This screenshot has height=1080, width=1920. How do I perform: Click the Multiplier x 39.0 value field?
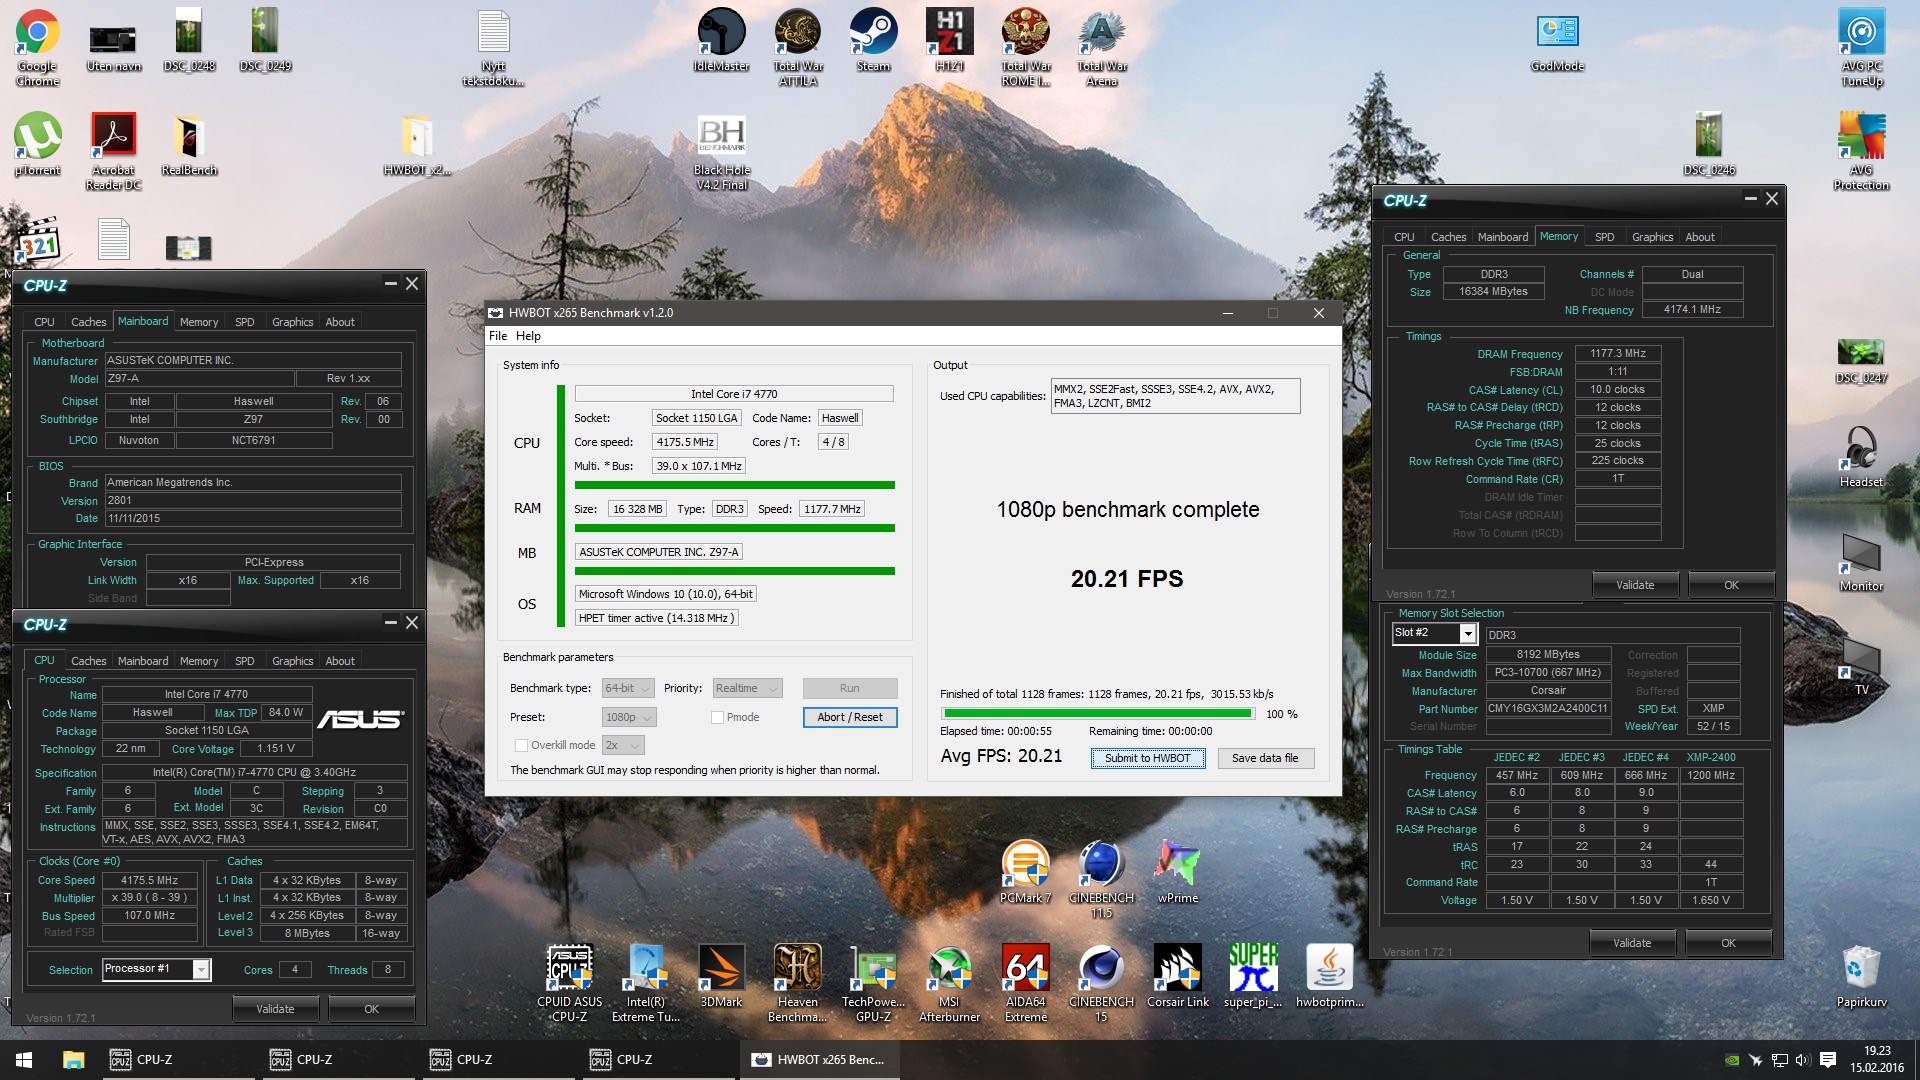(149, 898)
